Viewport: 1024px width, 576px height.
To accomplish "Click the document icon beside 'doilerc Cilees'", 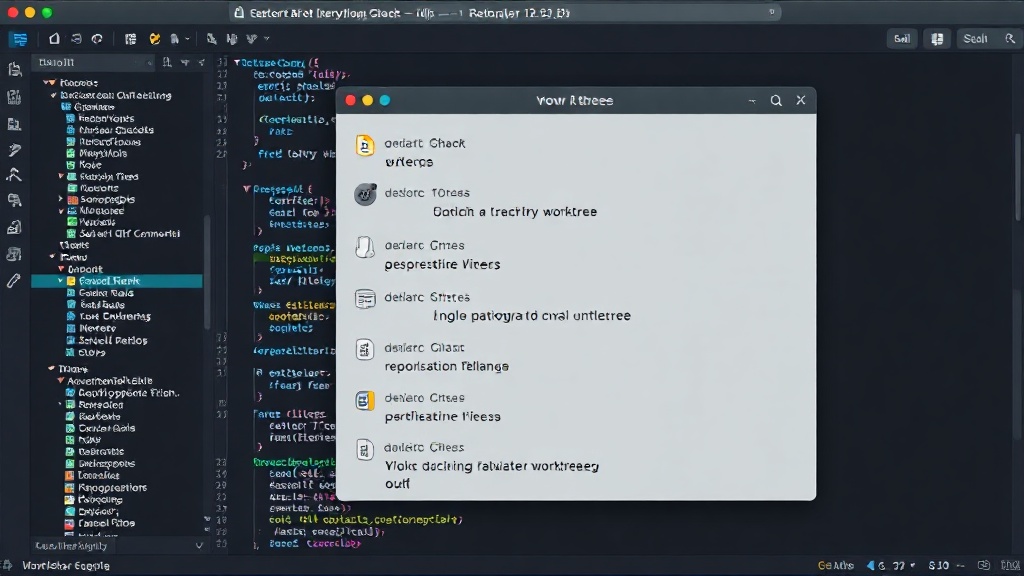I will pyautogui.click(x=364, y=449).
